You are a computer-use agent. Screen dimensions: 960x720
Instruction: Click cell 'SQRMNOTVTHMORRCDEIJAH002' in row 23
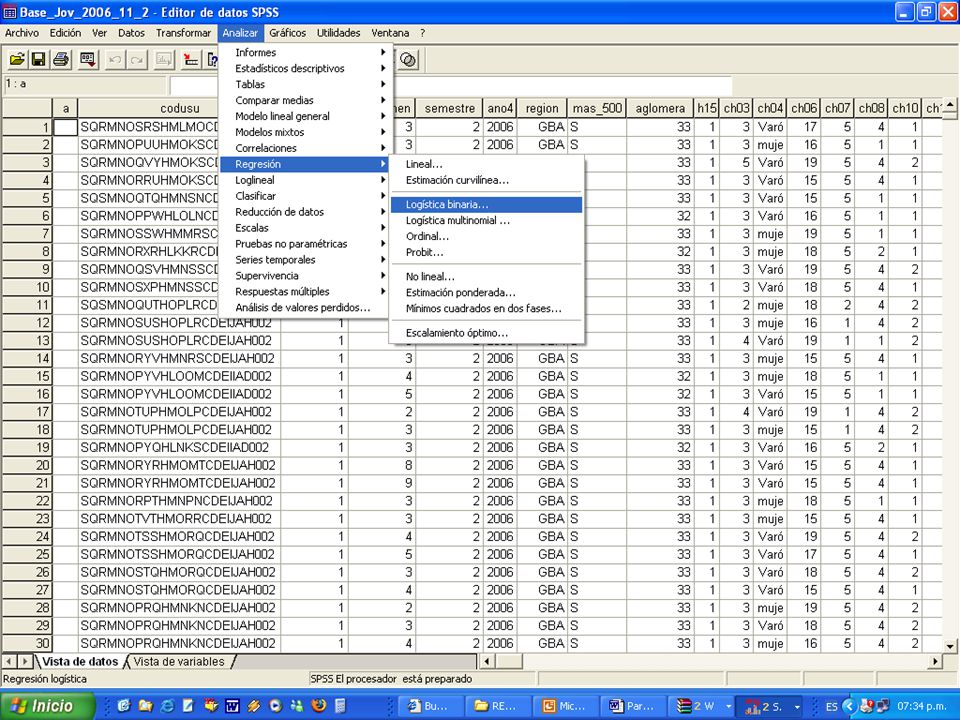pos(180,519)
